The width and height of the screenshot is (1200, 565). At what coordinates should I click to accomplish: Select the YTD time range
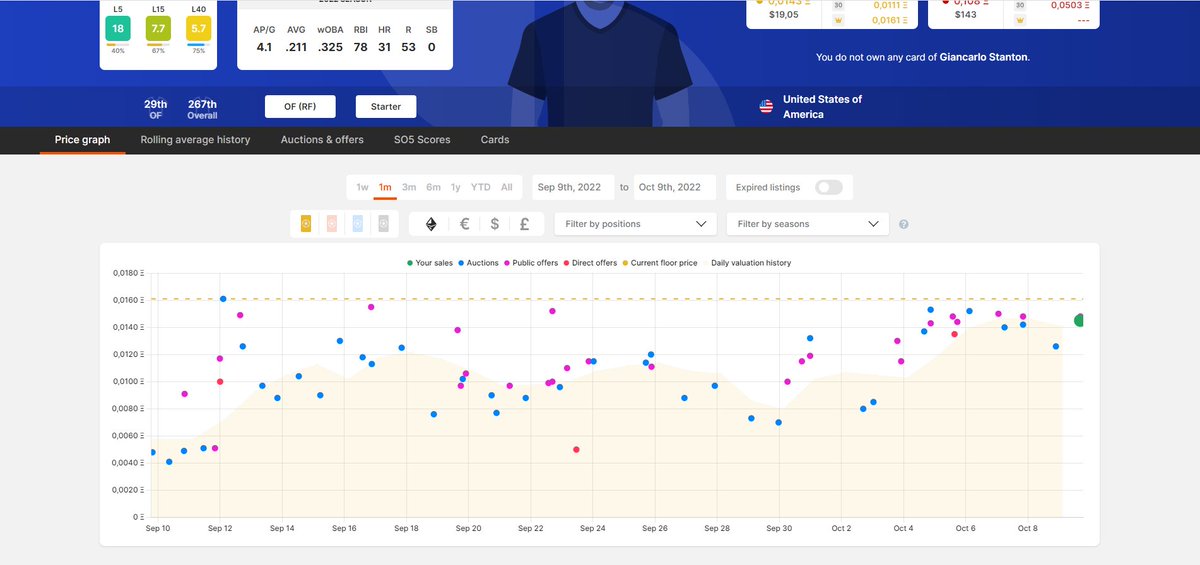tap(481, 187)
